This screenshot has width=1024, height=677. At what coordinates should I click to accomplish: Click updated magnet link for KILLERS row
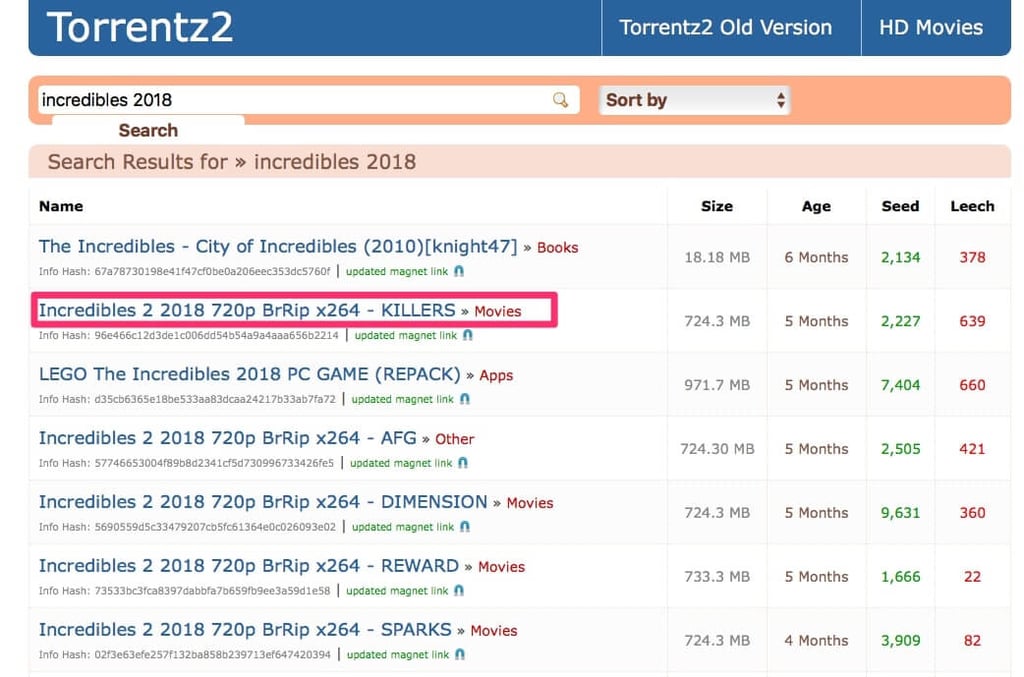(406, 335)
